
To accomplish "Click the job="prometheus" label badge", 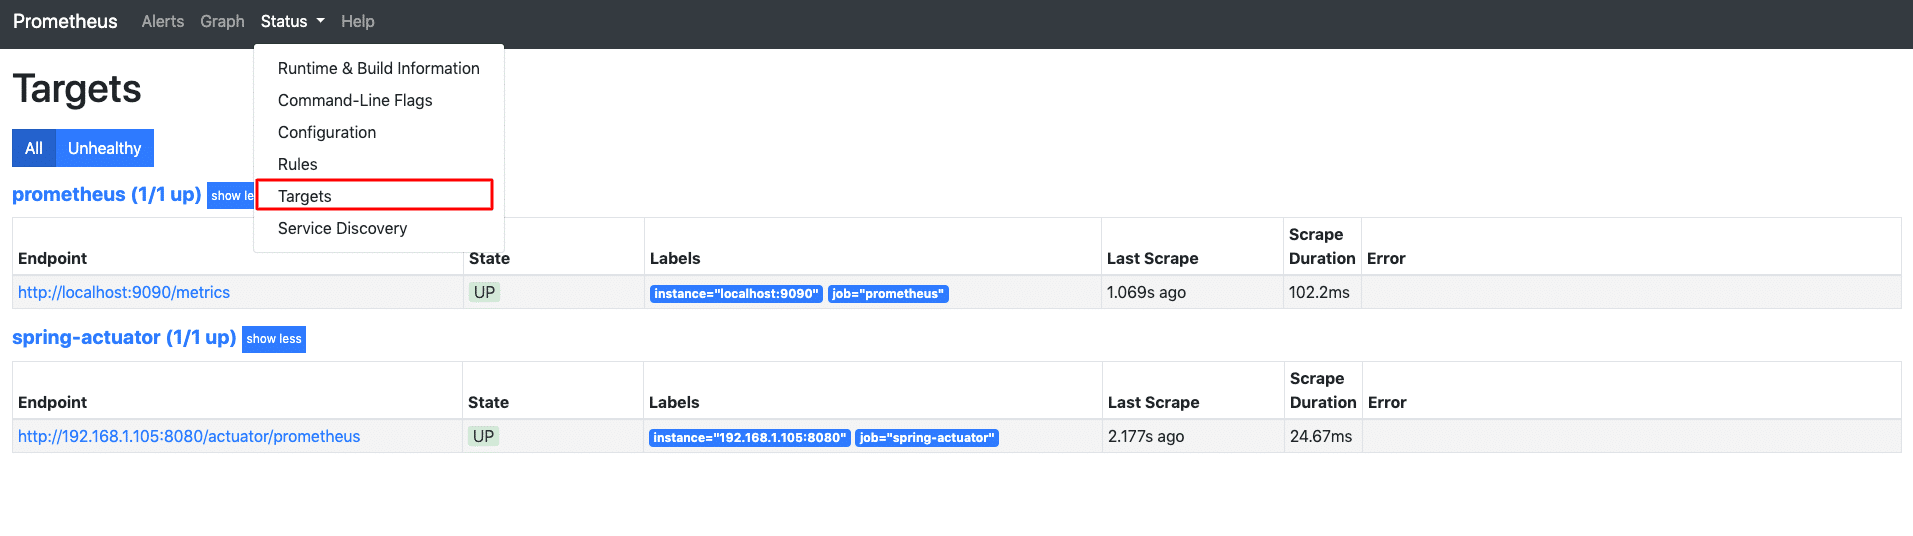I will pos(888,294).
